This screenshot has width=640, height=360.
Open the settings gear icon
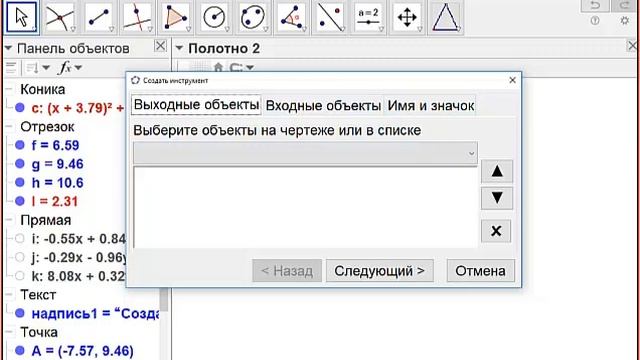[x=624, y=20]
